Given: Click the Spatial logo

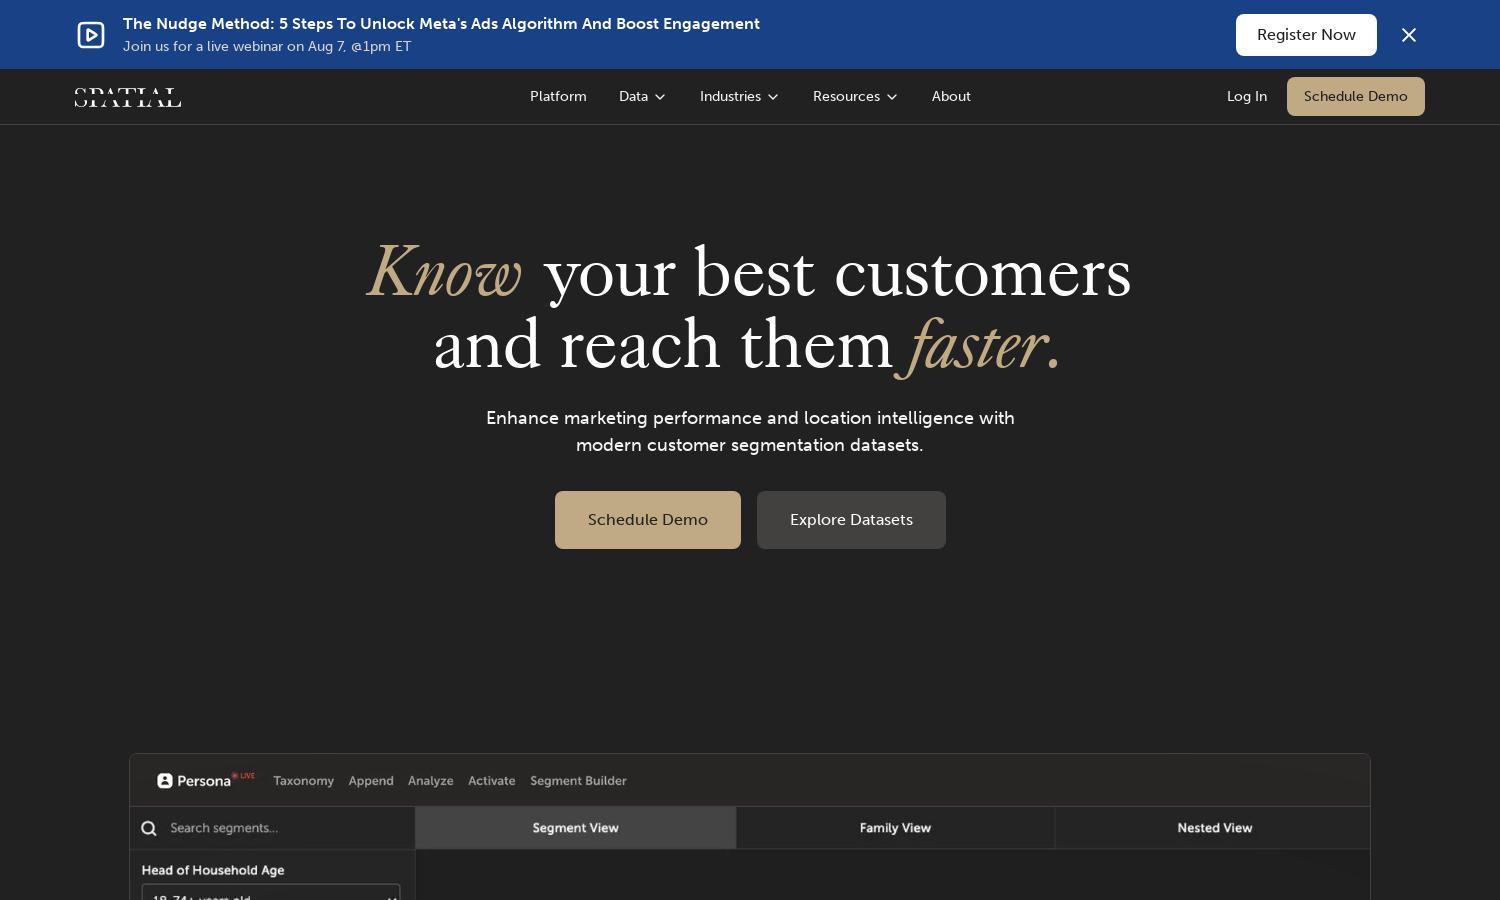Looking at the screenshot, I should [128, 97].
